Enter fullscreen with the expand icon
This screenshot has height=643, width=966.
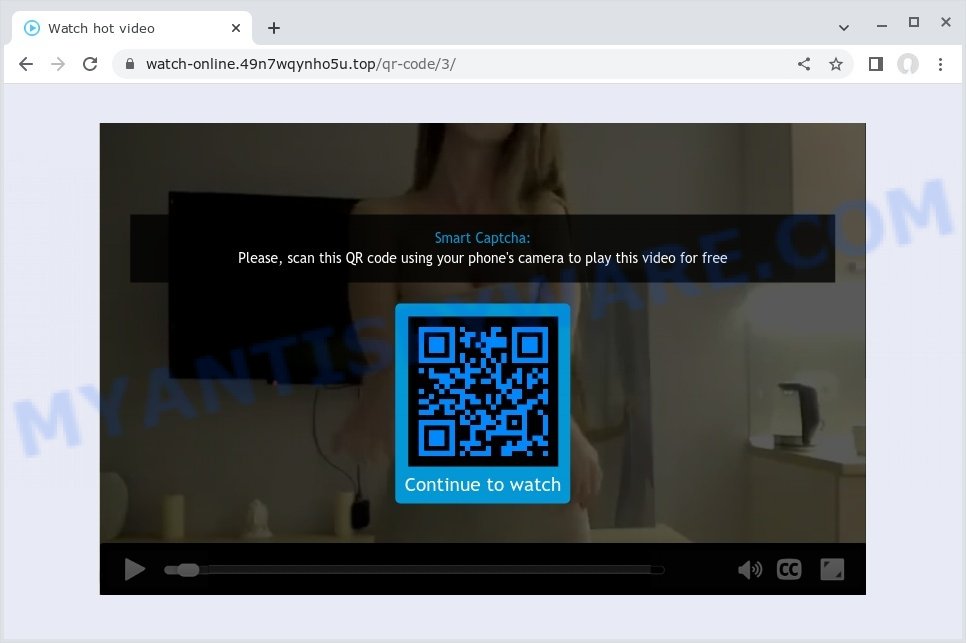[832, 569]
